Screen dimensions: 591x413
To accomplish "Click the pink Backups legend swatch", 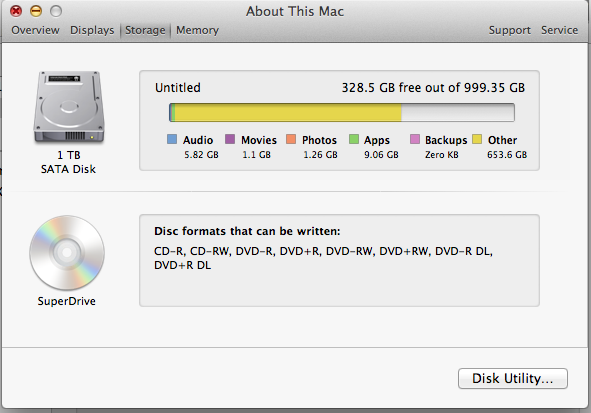I will pyautogui.click(x=415, y=139).
